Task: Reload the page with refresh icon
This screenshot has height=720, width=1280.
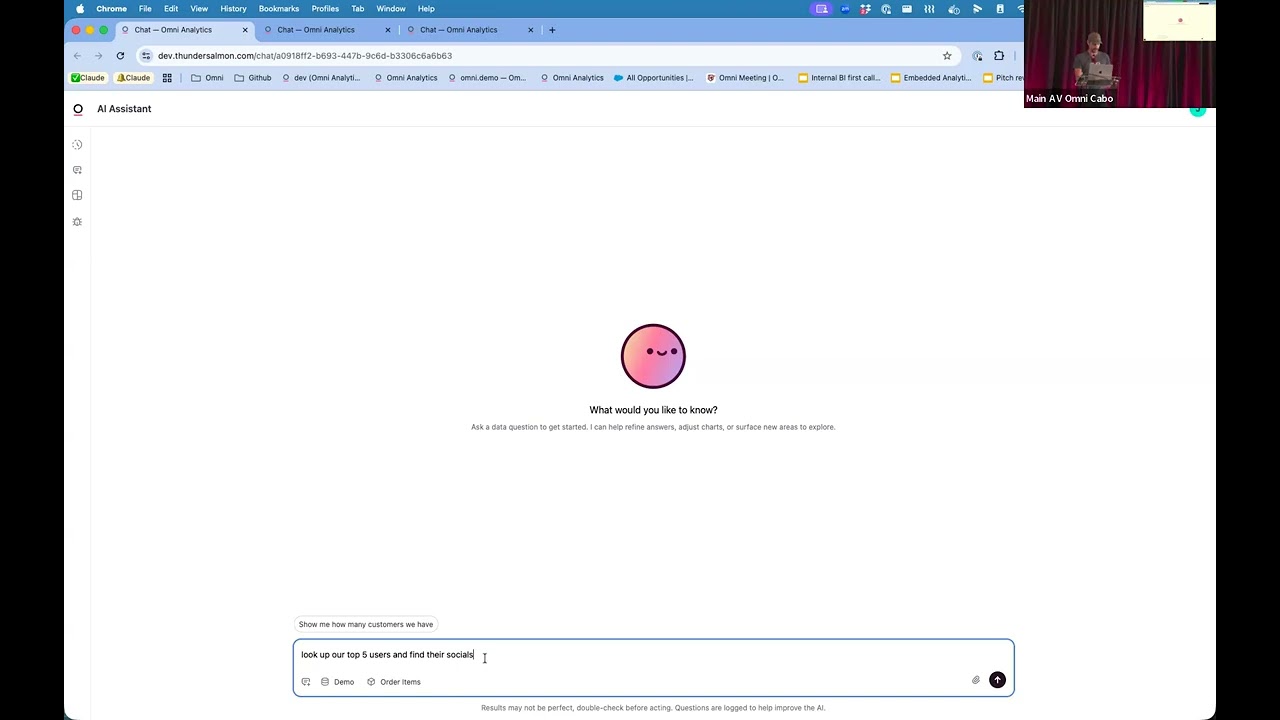Action: pyautogui.click(x=120, y=56)
